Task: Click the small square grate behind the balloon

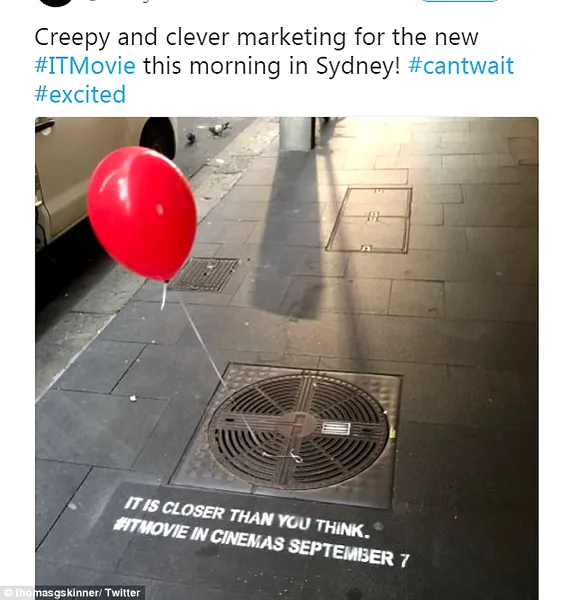Action: click(x=204, y=275)
